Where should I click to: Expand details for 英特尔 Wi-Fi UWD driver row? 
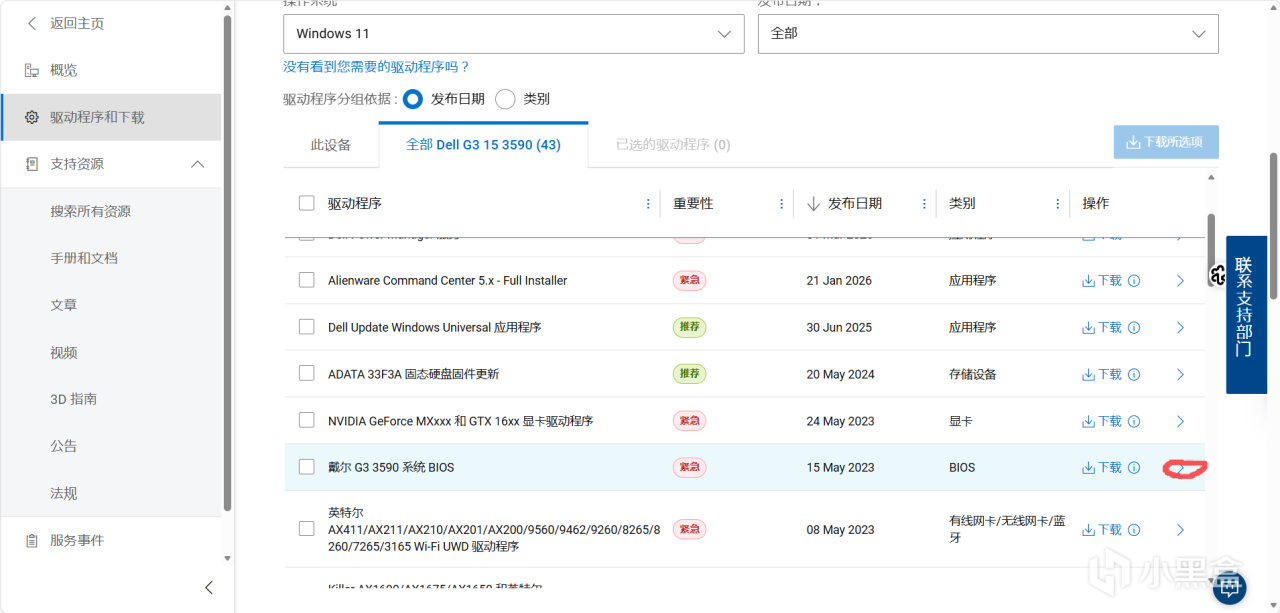coord(1180,530)
